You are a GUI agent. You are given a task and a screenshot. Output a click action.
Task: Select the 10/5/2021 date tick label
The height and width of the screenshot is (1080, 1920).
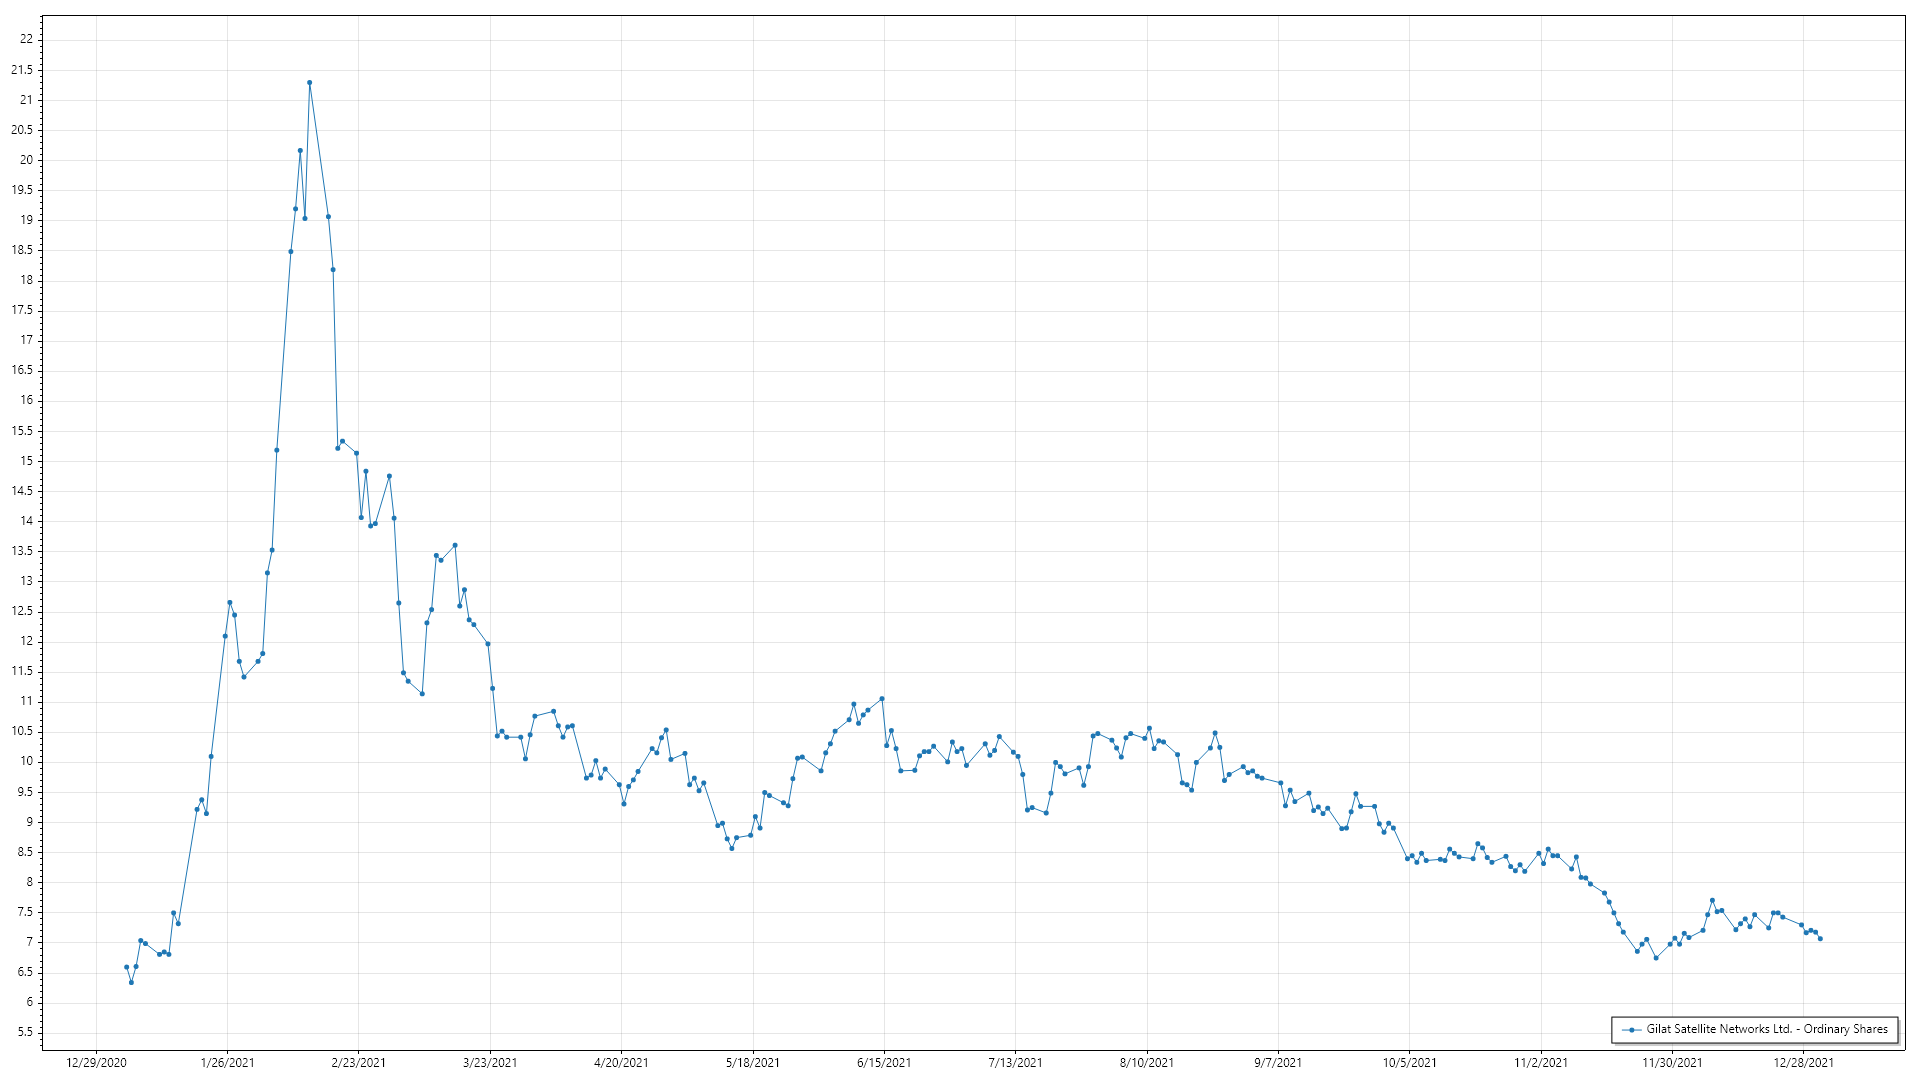pyautogui.click(x=1409, y=1063)
